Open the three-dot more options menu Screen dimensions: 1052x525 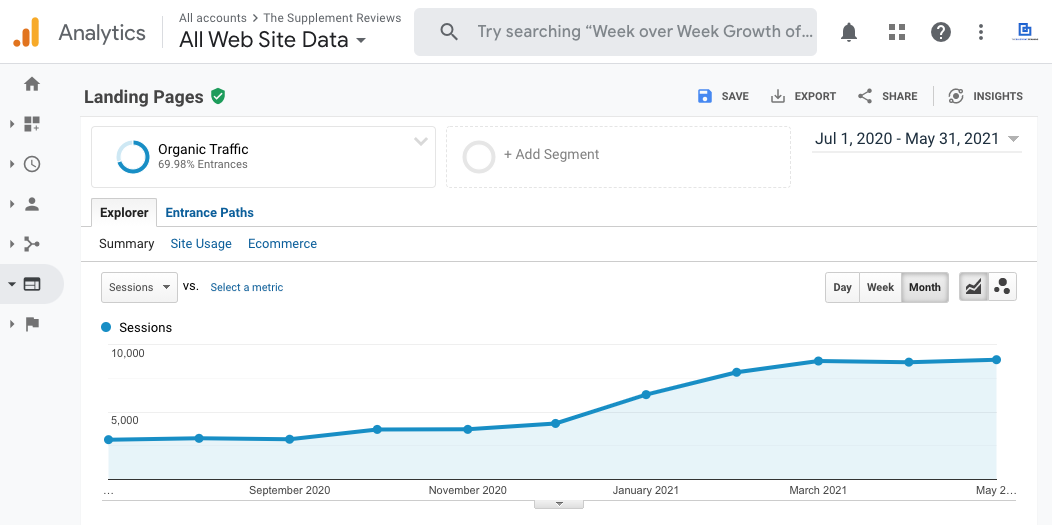pyautogui.click(x=981, y=32)
